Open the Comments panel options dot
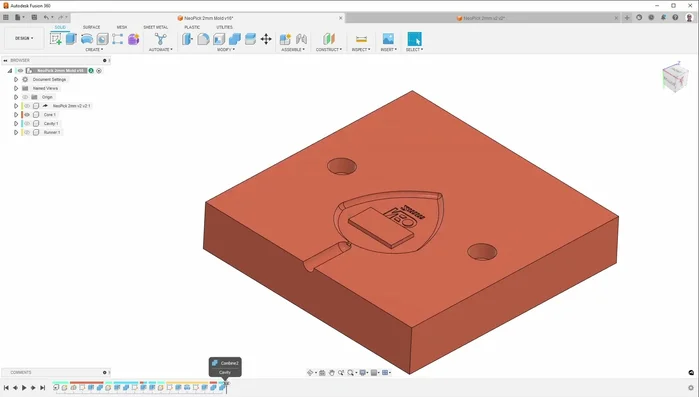Screen dimensions: 699x397 tap(105, 372)
